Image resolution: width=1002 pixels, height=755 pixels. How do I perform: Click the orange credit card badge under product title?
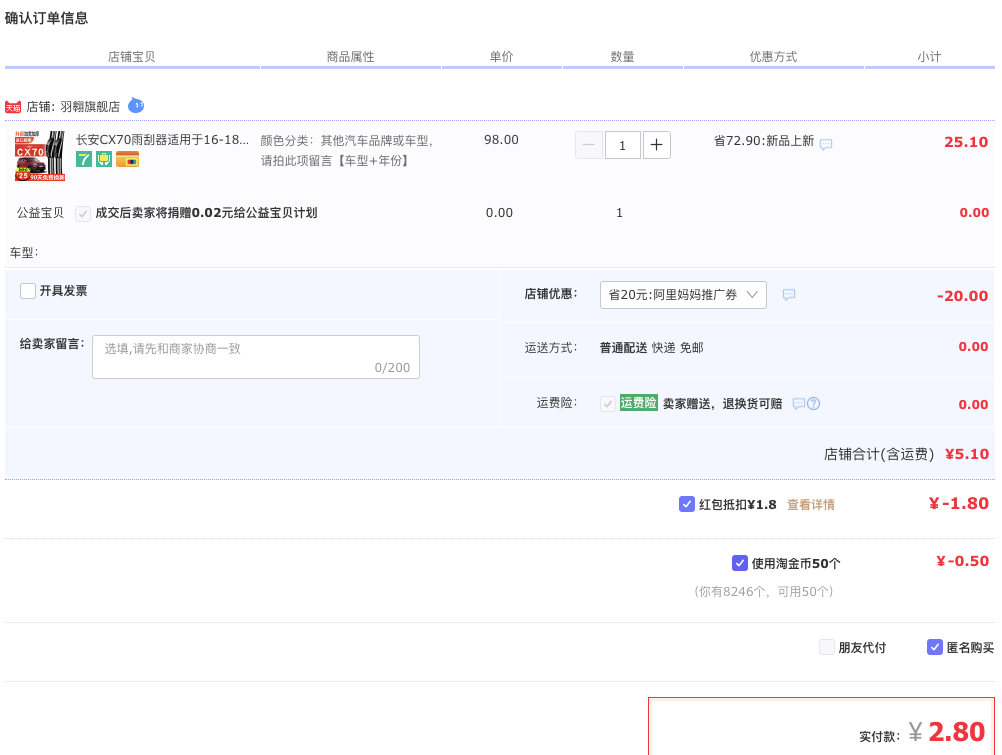pyautogui.click(x=127, y=159)
